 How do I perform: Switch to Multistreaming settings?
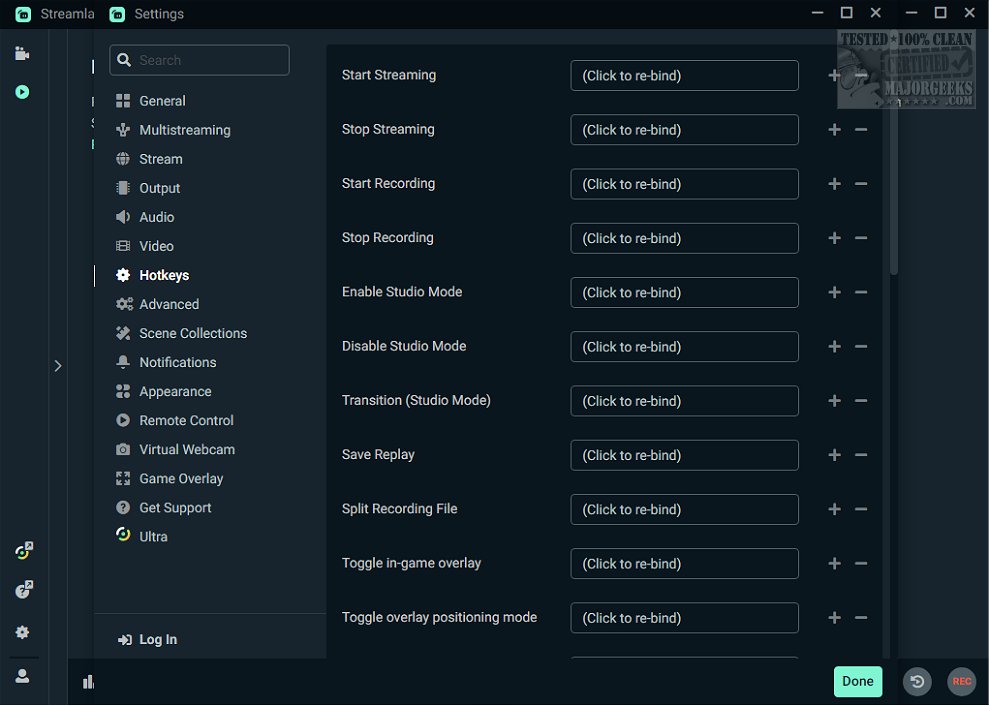184,130
